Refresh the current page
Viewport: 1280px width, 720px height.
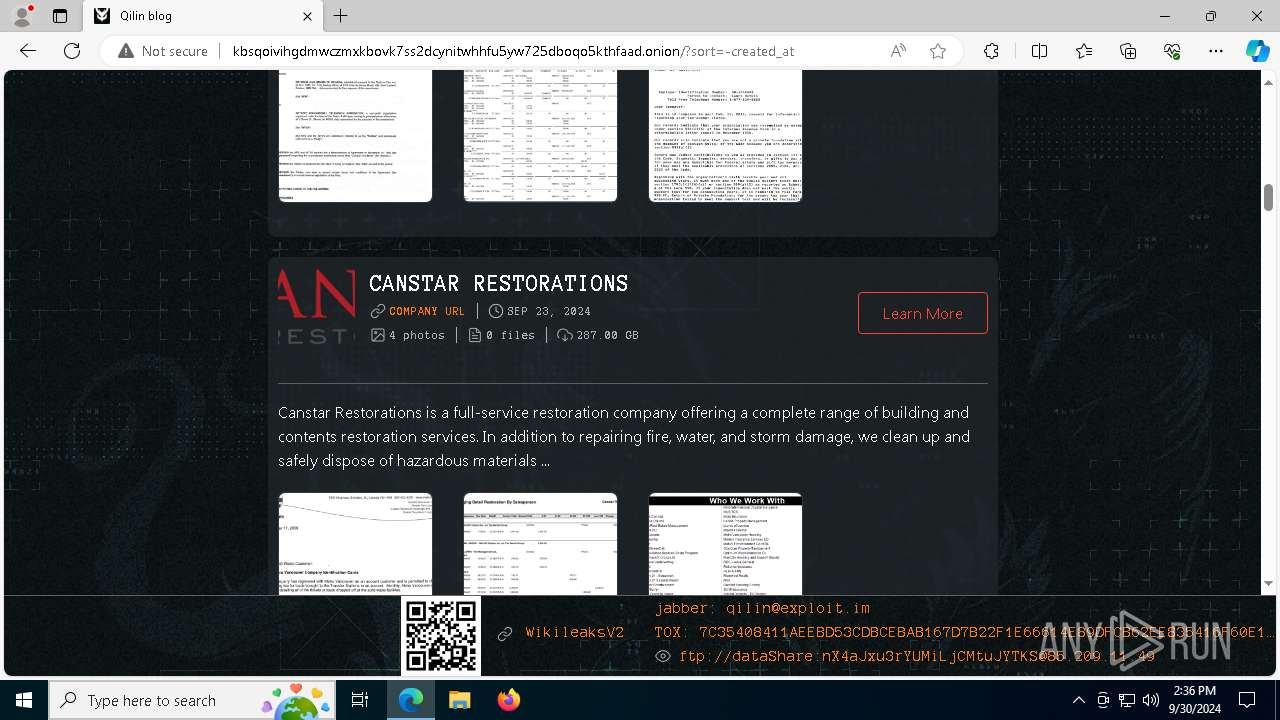(72, 51)
